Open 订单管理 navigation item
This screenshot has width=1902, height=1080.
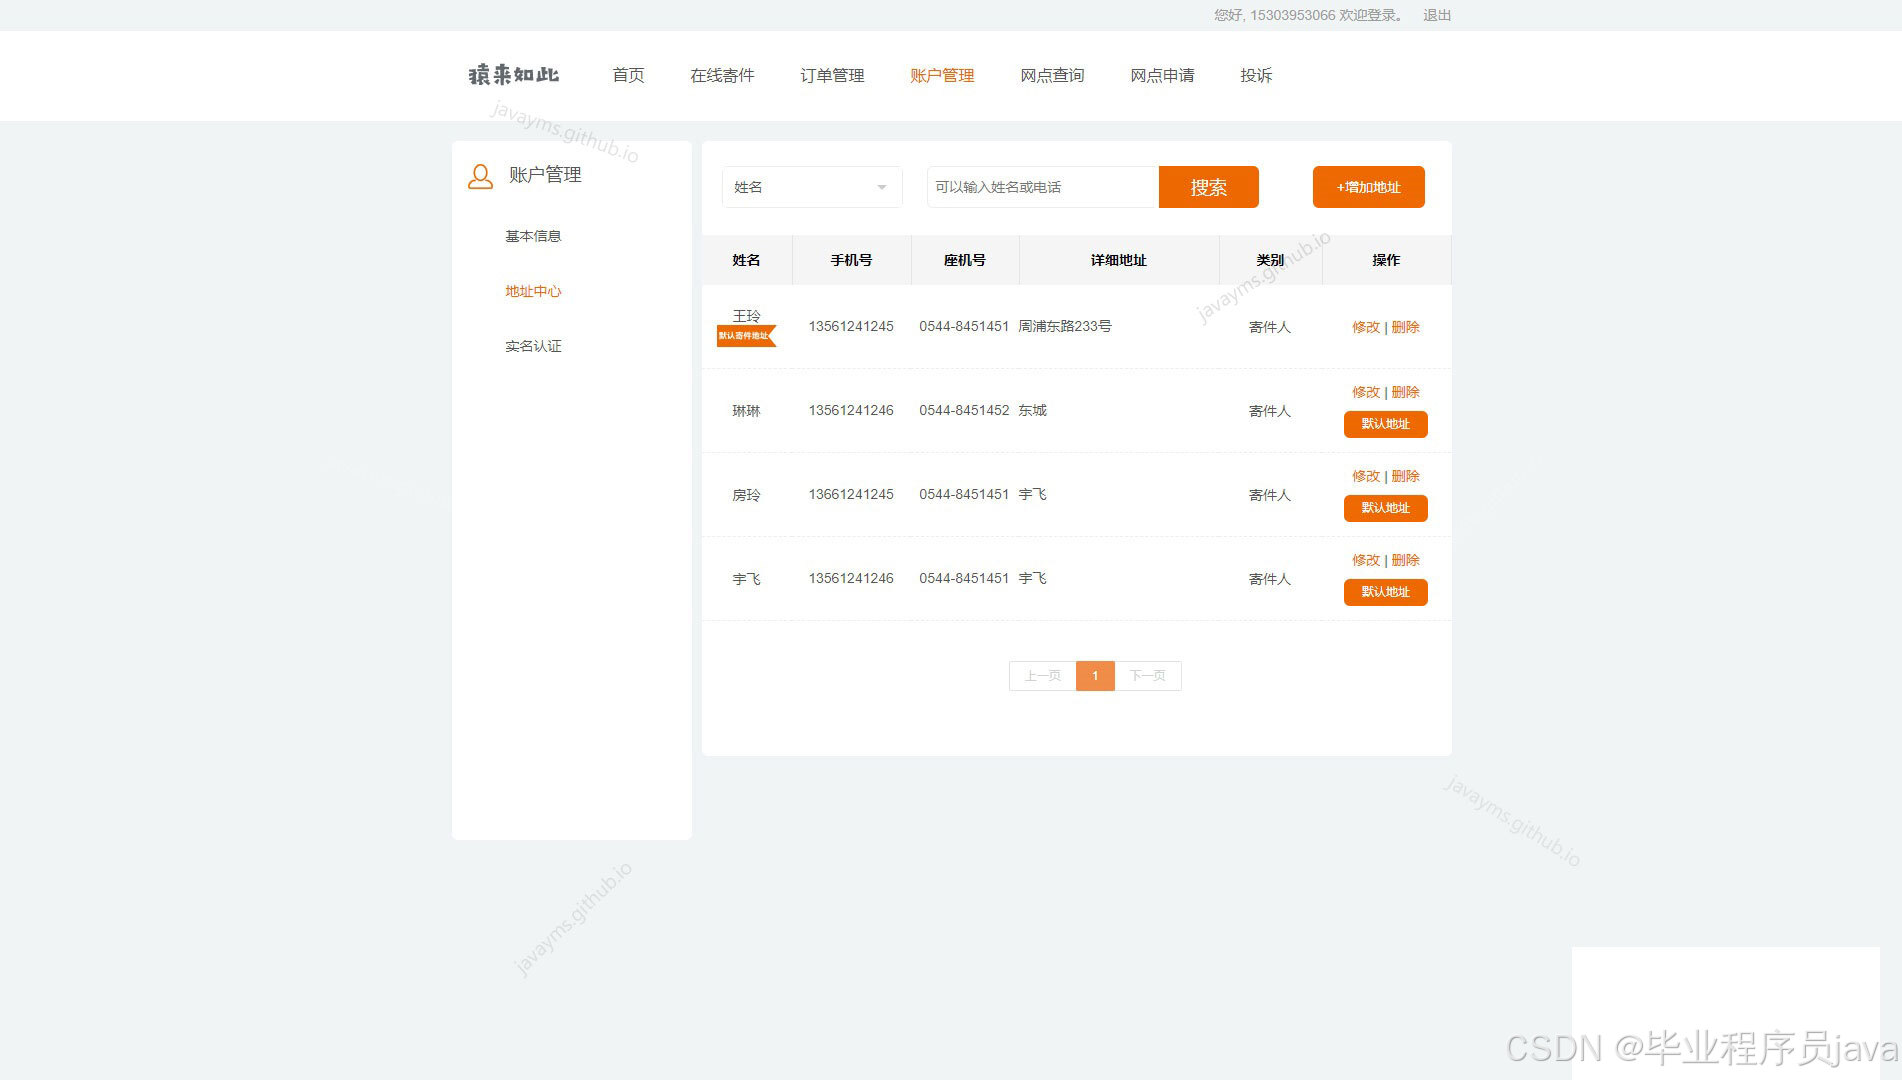[832, 75]
